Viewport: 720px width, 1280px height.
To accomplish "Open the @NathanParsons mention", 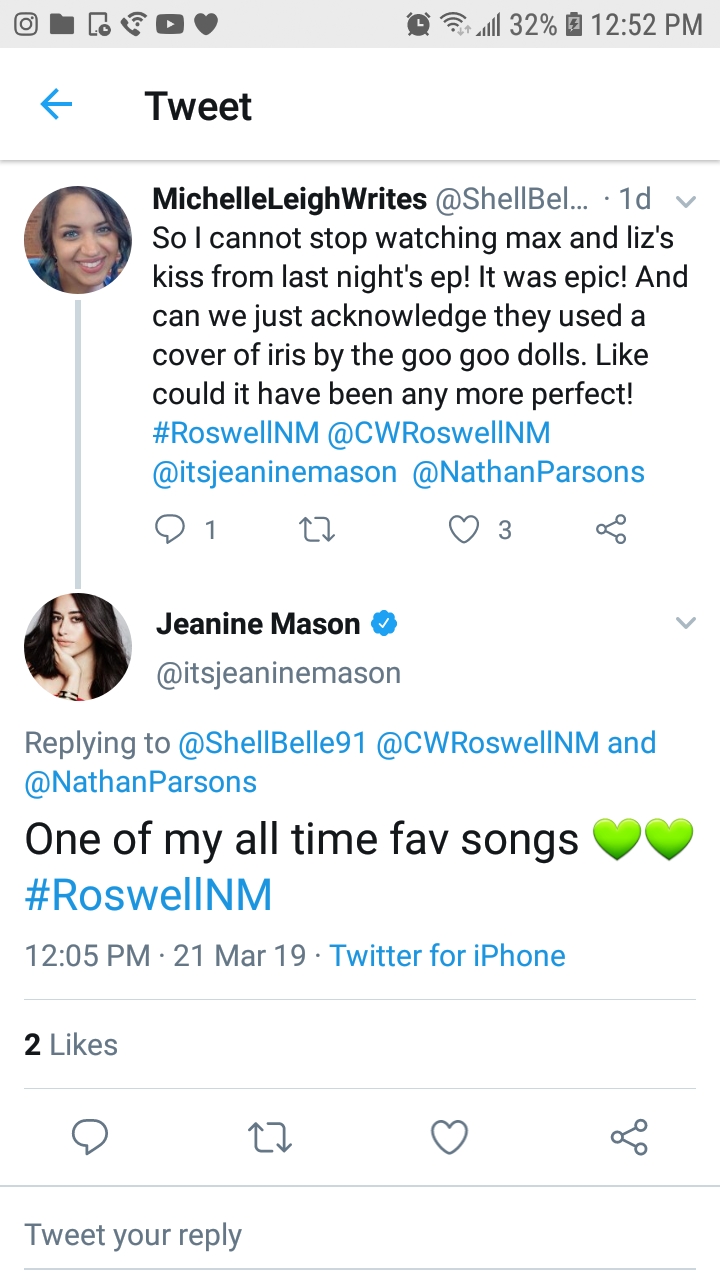I will click(x=528, y=471).
